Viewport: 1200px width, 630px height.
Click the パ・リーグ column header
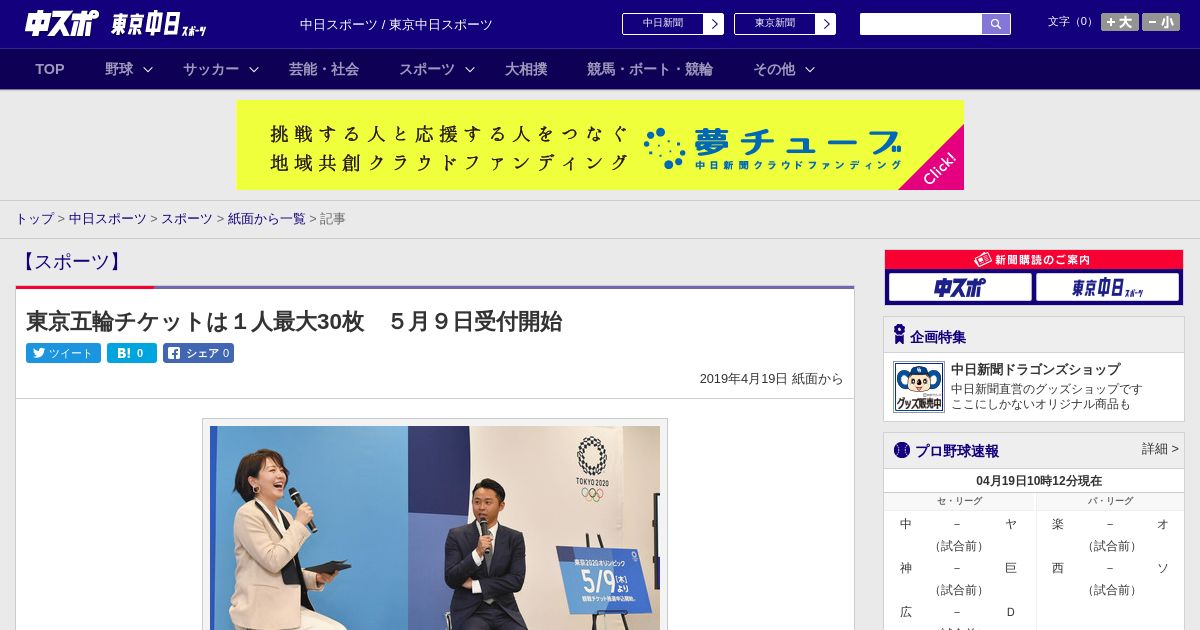pyautogui.click(x=1110, y=501)
